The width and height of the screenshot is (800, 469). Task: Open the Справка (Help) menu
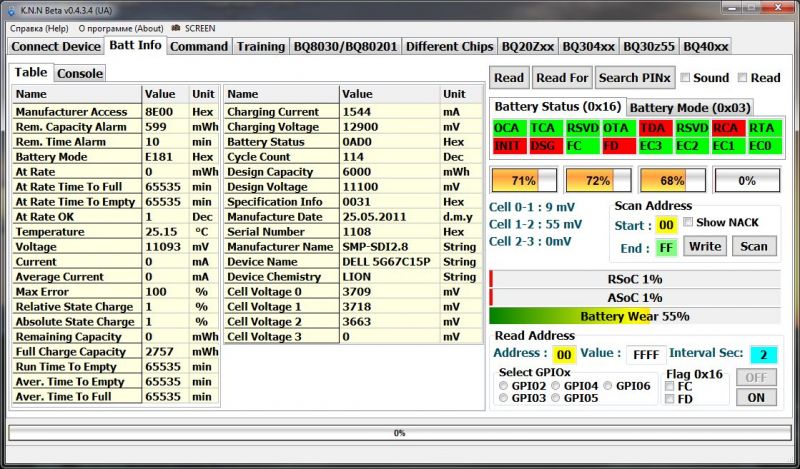pyautogui.click(x=39, y=29)
